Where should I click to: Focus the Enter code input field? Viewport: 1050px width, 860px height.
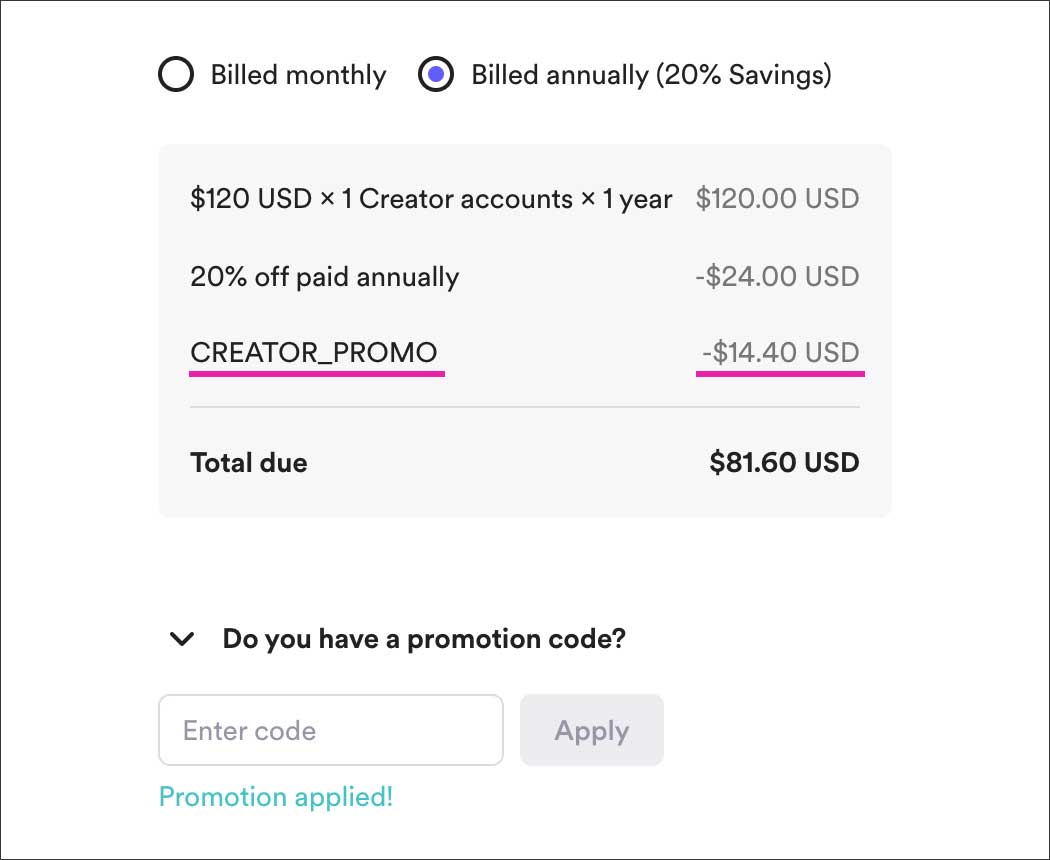330,730
